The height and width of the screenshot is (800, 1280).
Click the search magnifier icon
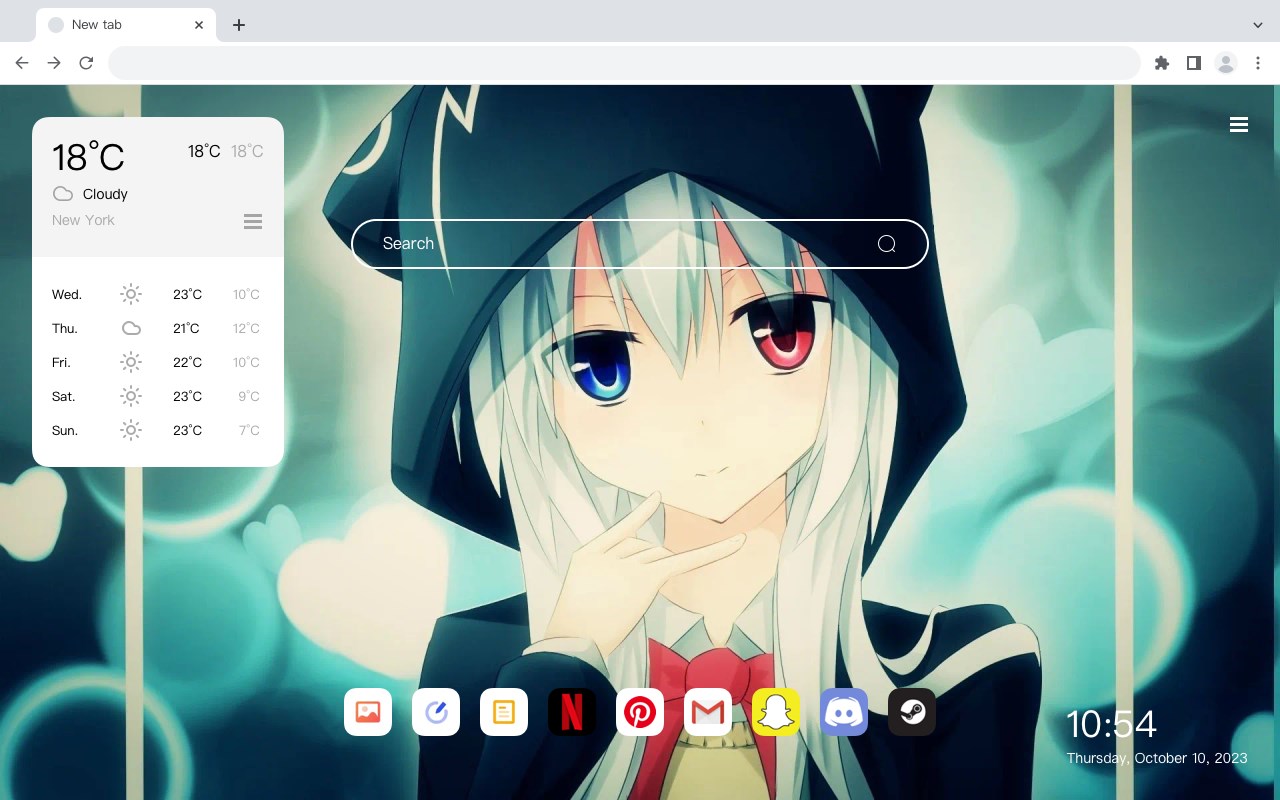886,244
